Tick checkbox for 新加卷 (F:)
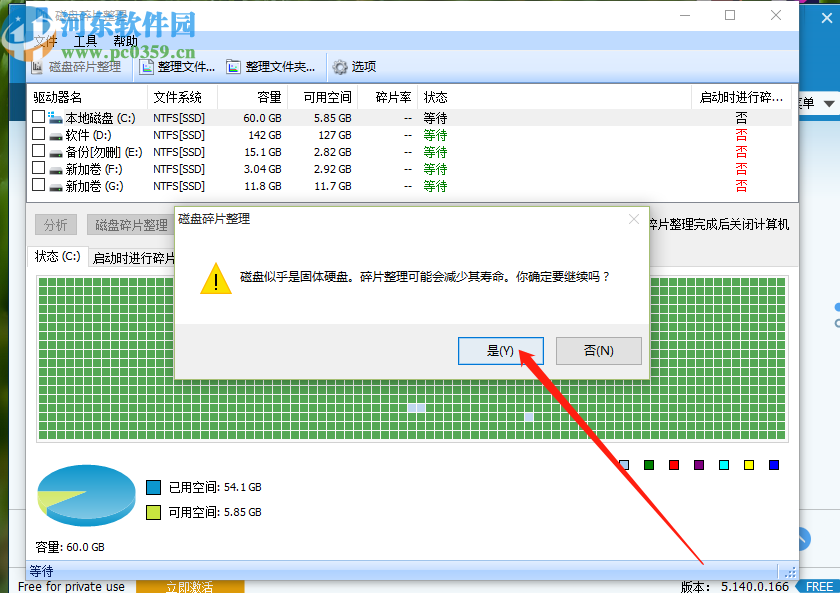The image size is (840, 593). [38, 168]
